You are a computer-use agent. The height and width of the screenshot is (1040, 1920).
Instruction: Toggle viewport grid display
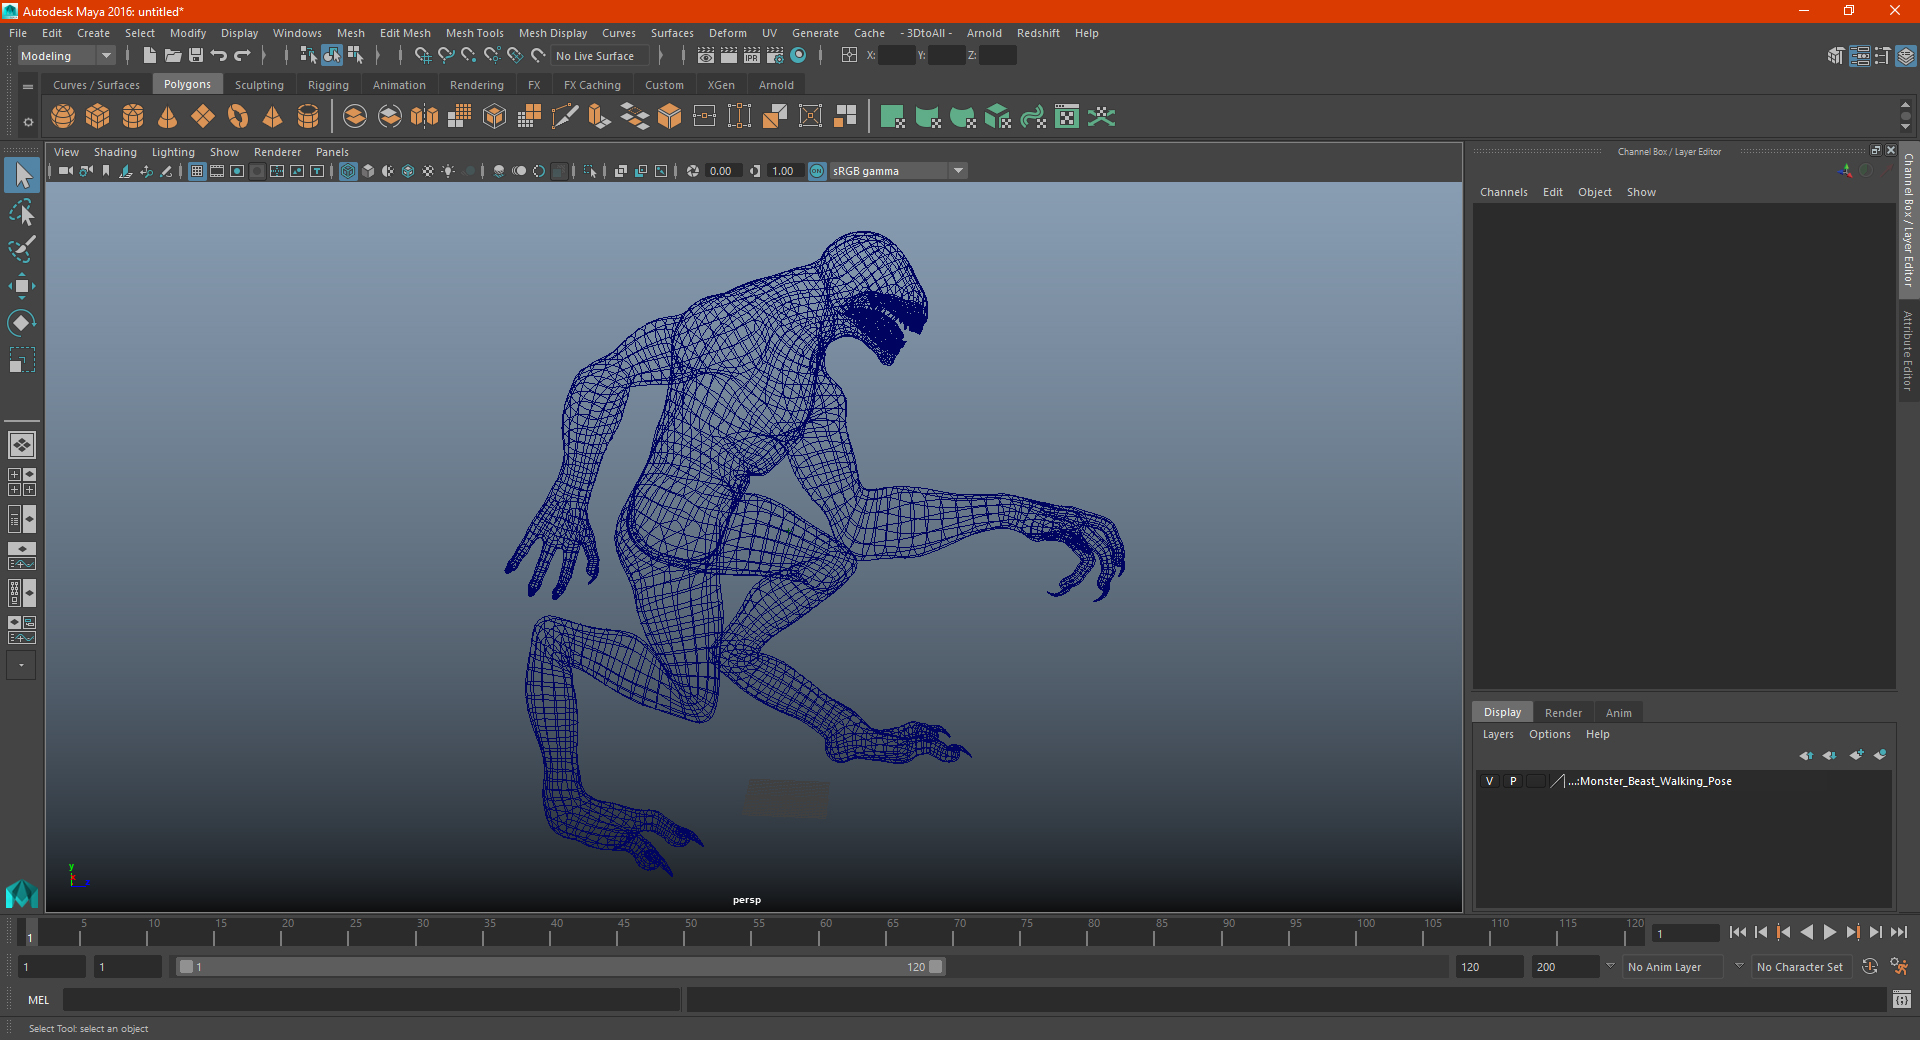click(197, 171)
